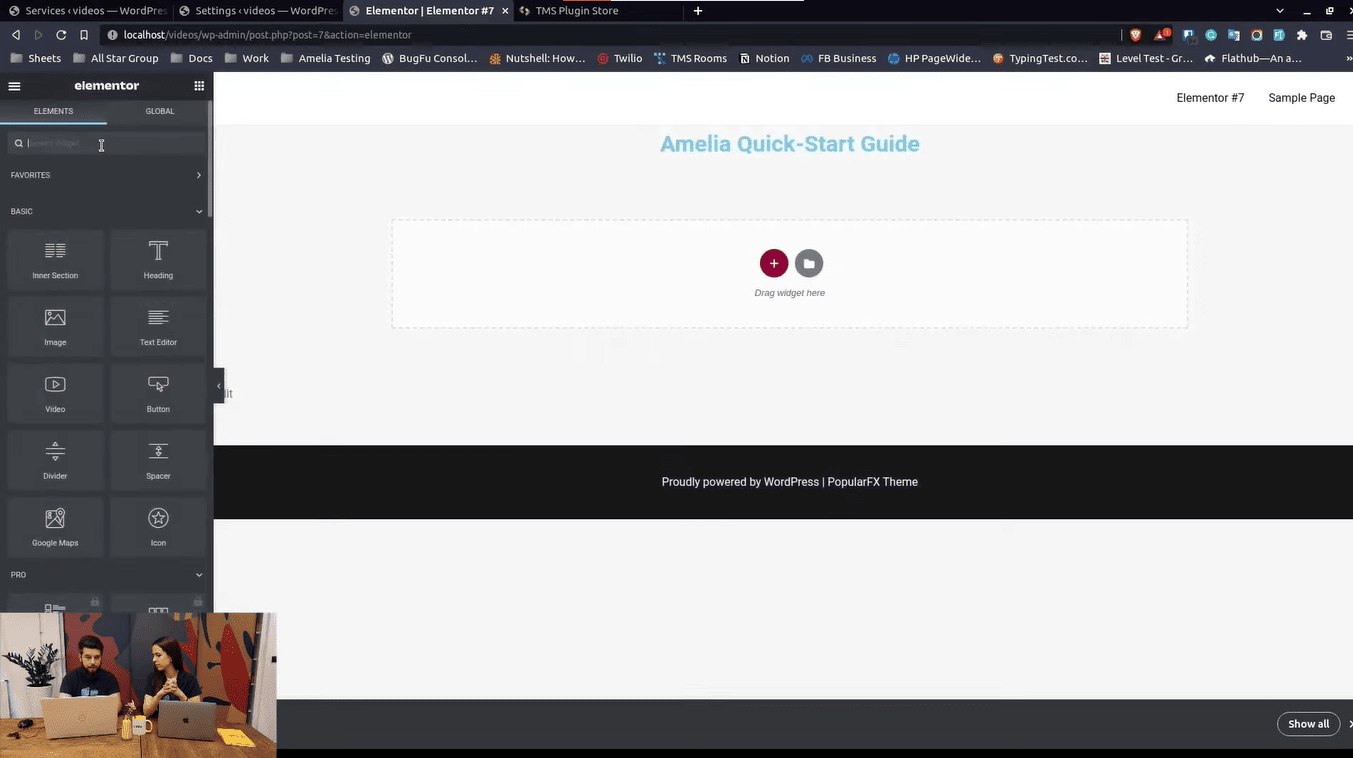This screenshot has width=1353, height=758.
Task: Click the webcam video overlay thumbnail
Action: [x=138, y=685]
